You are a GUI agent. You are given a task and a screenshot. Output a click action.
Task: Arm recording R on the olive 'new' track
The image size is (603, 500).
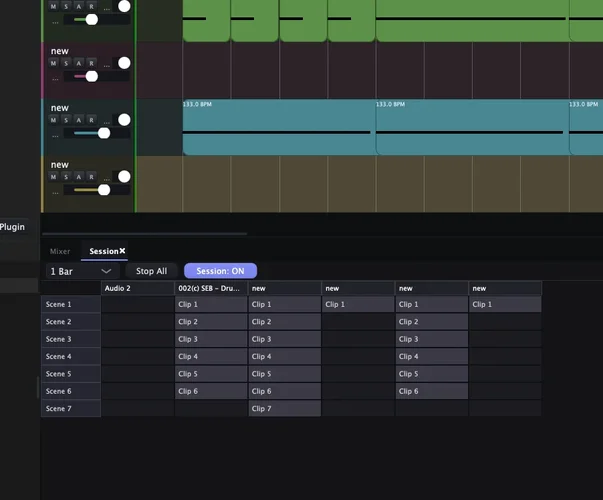(x=92, y=177)
